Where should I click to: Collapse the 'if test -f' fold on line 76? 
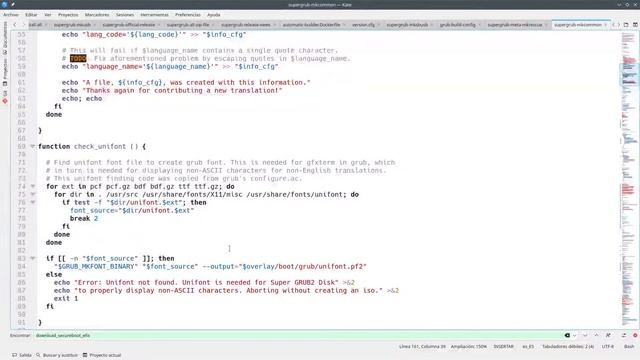(33, 202)
